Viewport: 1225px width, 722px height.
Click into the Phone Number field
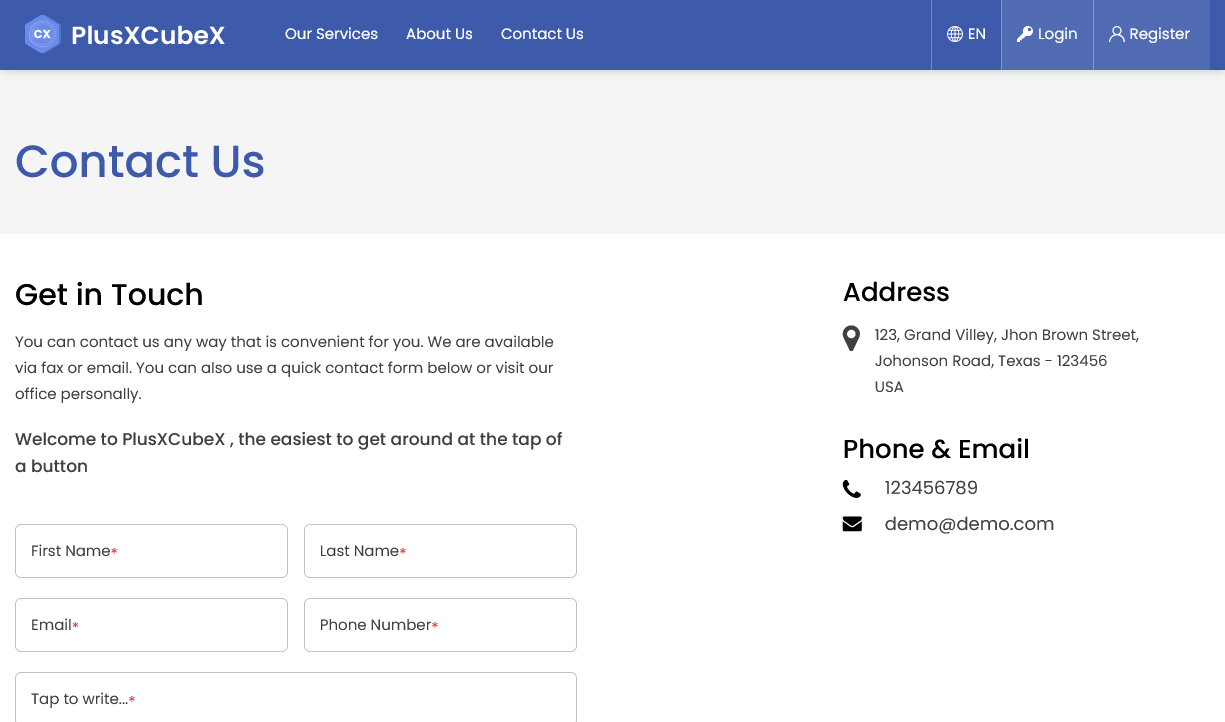tap(440, 625)
